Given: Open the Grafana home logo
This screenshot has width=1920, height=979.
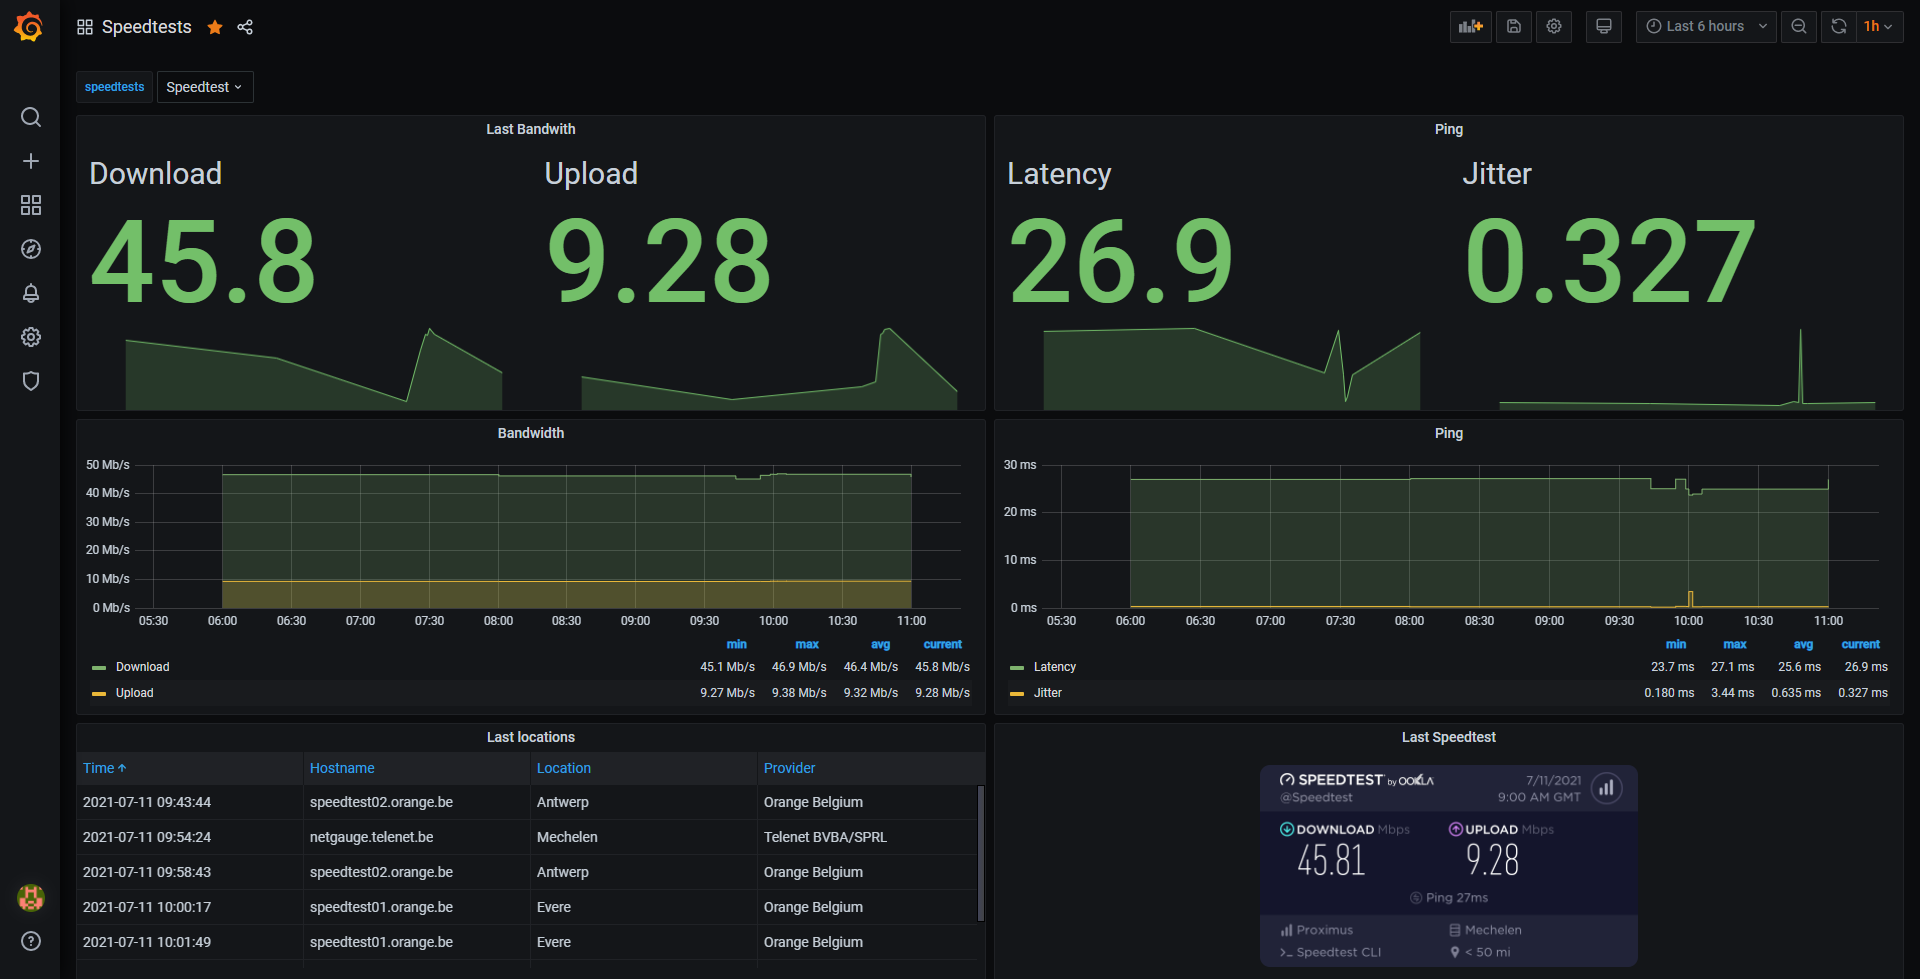Looking at the screenshot, I should click(29, 27).
